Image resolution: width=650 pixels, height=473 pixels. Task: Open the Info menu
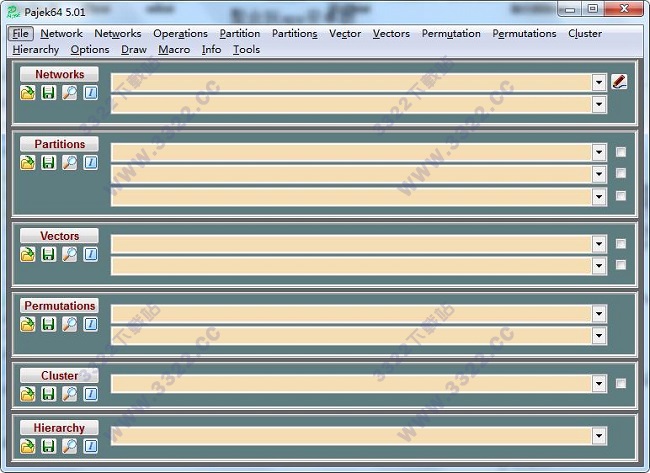[211, 50]
